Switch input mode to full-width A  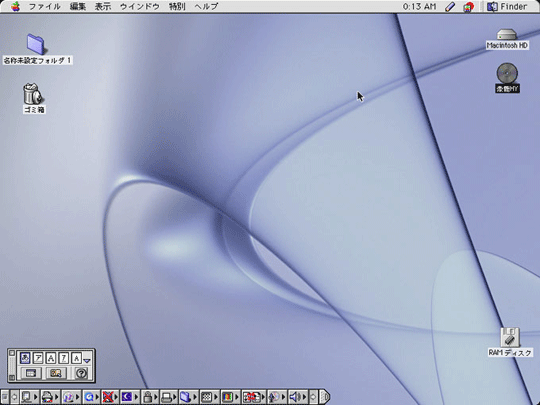51,358
